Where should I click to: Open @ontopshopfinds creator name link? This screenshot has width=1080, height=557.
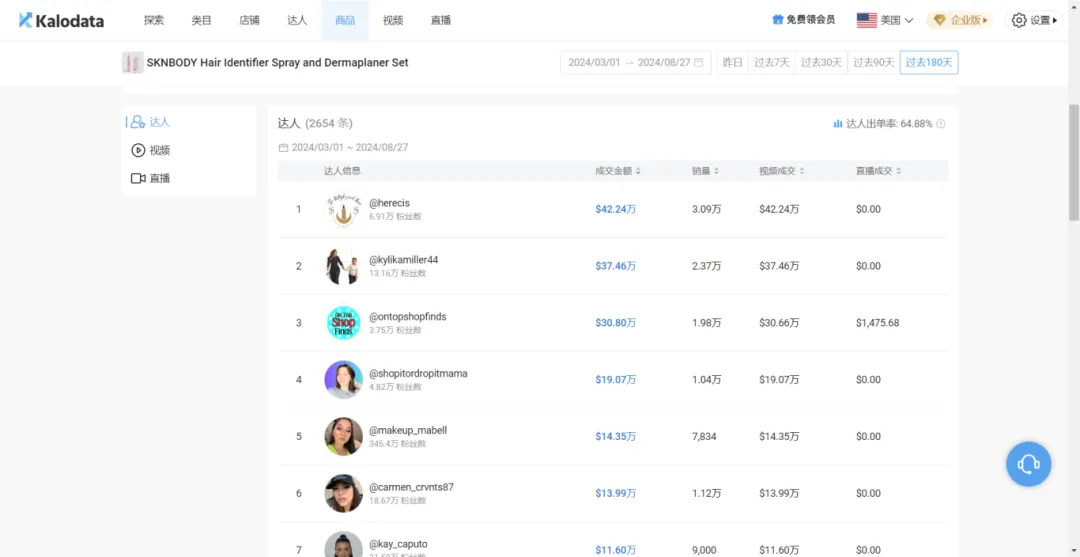click(x=408, y=317)
